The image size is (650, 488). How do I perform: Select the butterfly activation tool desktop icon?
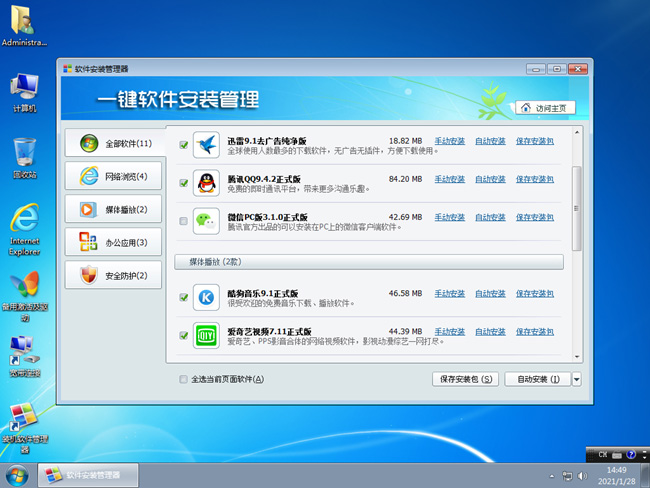click(x=25, y=296)
